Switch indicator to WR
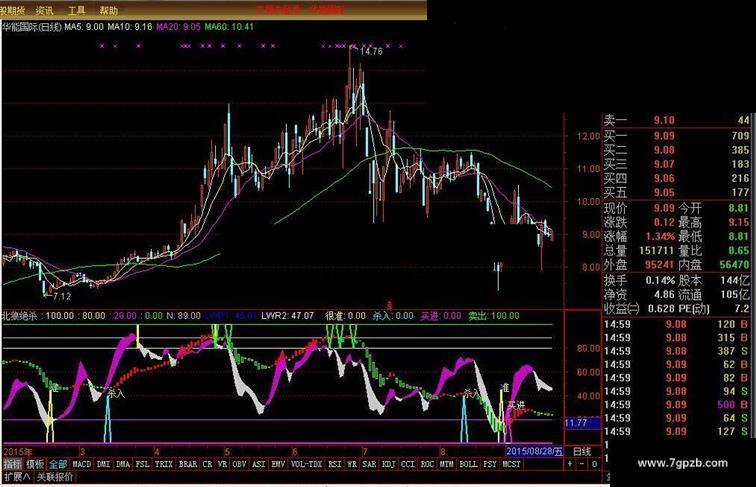This screenshot has height=487, width=756. [x=352, y=464]
